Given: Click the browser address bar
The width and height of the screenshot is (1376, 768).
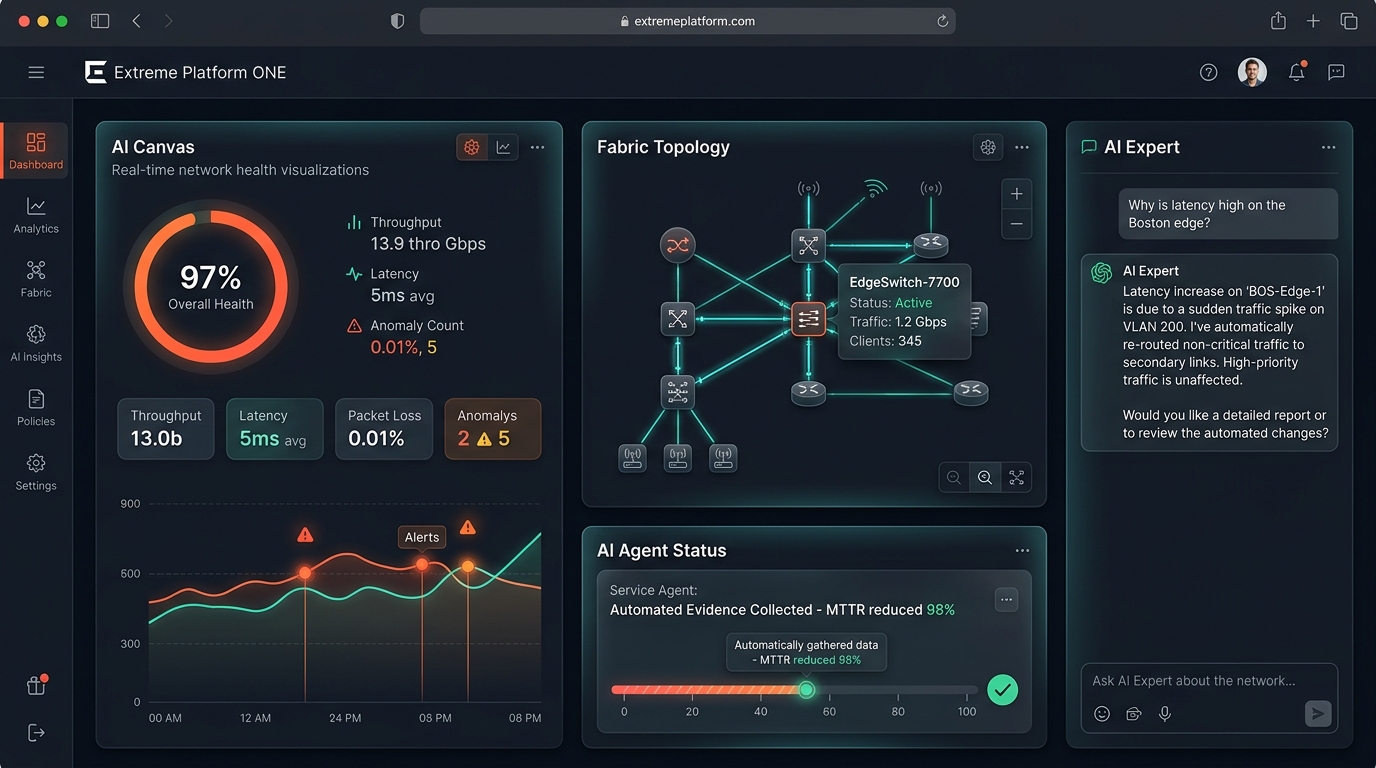Looking at the screenshot, I should click(688, 21).
